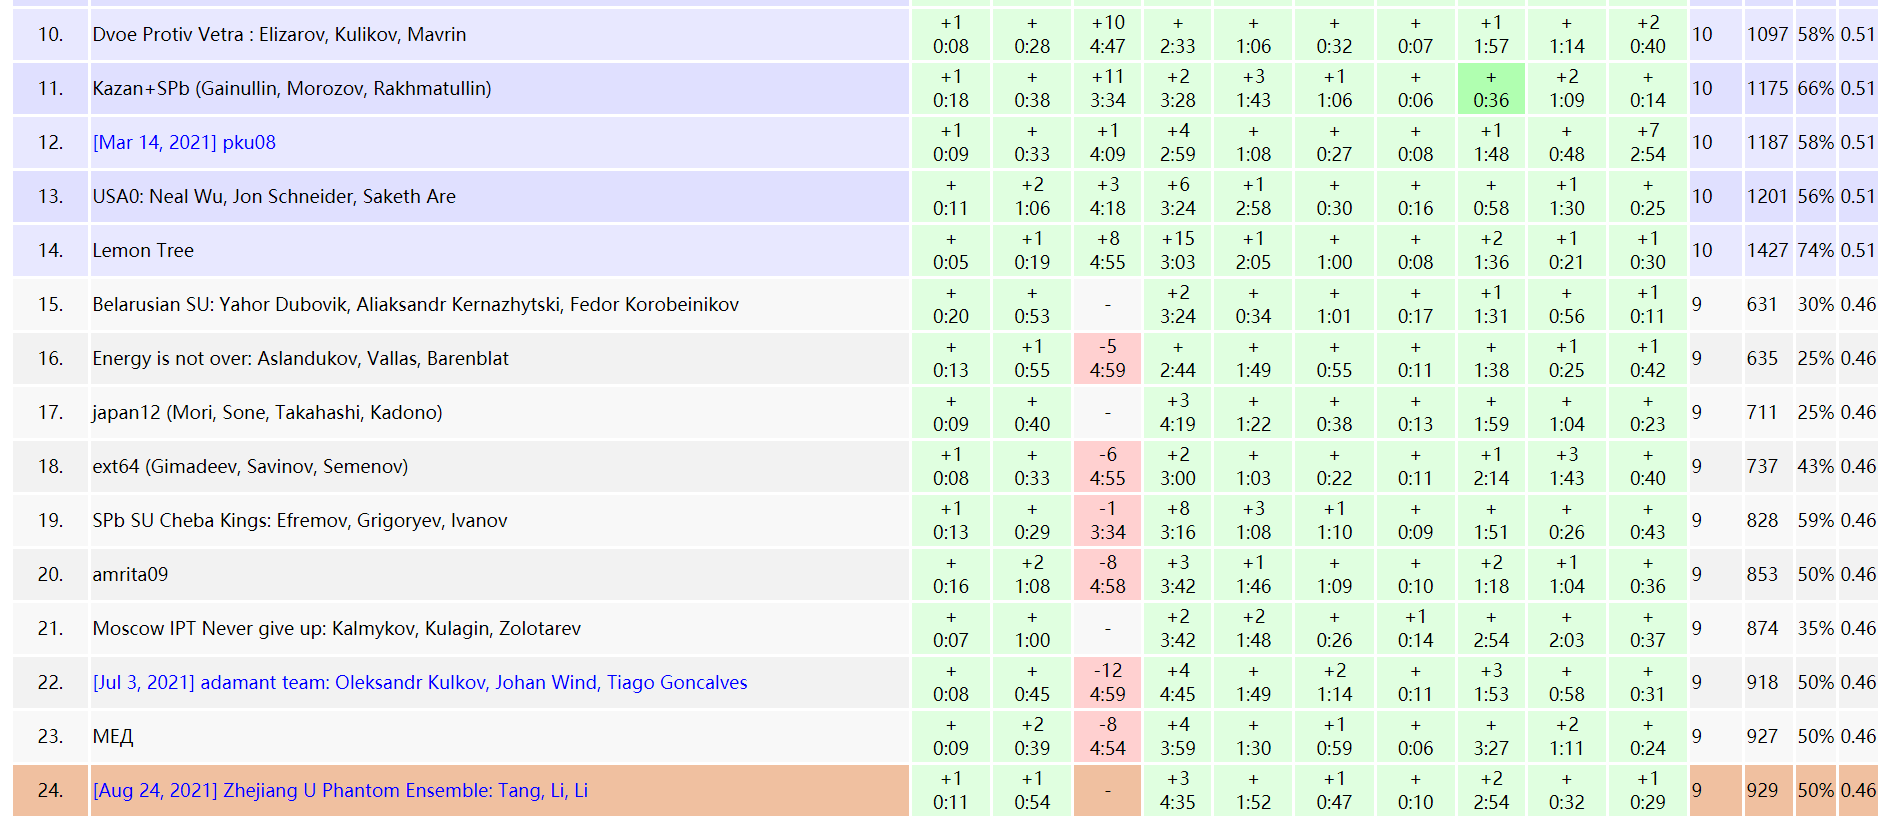Click the red -1 3:34 cell

[x=1107, y=520]
